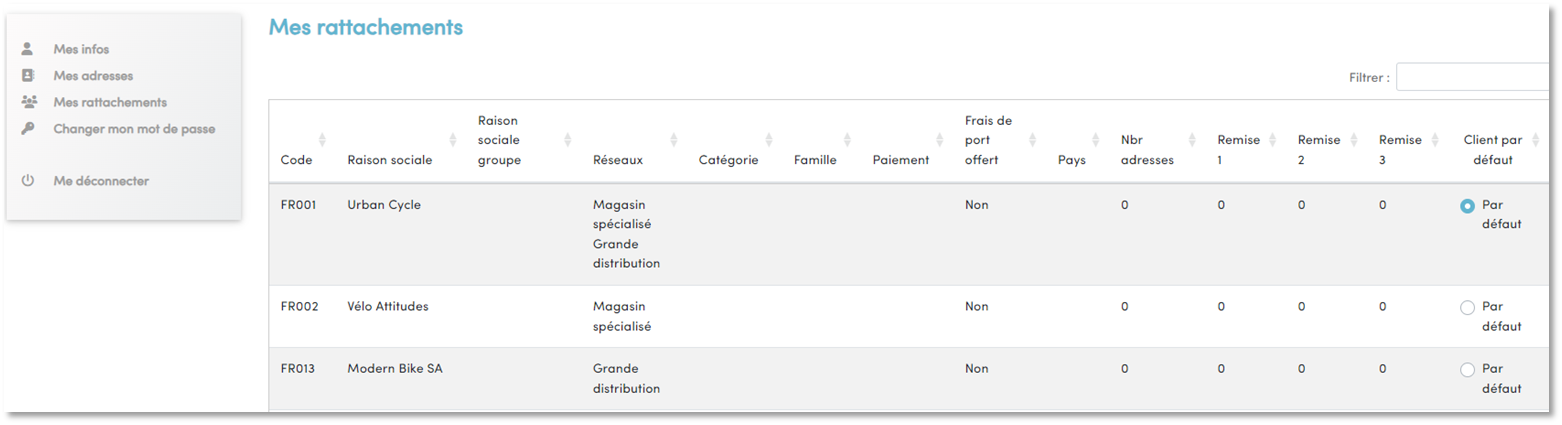Click the group icon for Mes rattachements
This screenshot has height=425, width=1562.
tap(29, 102)
